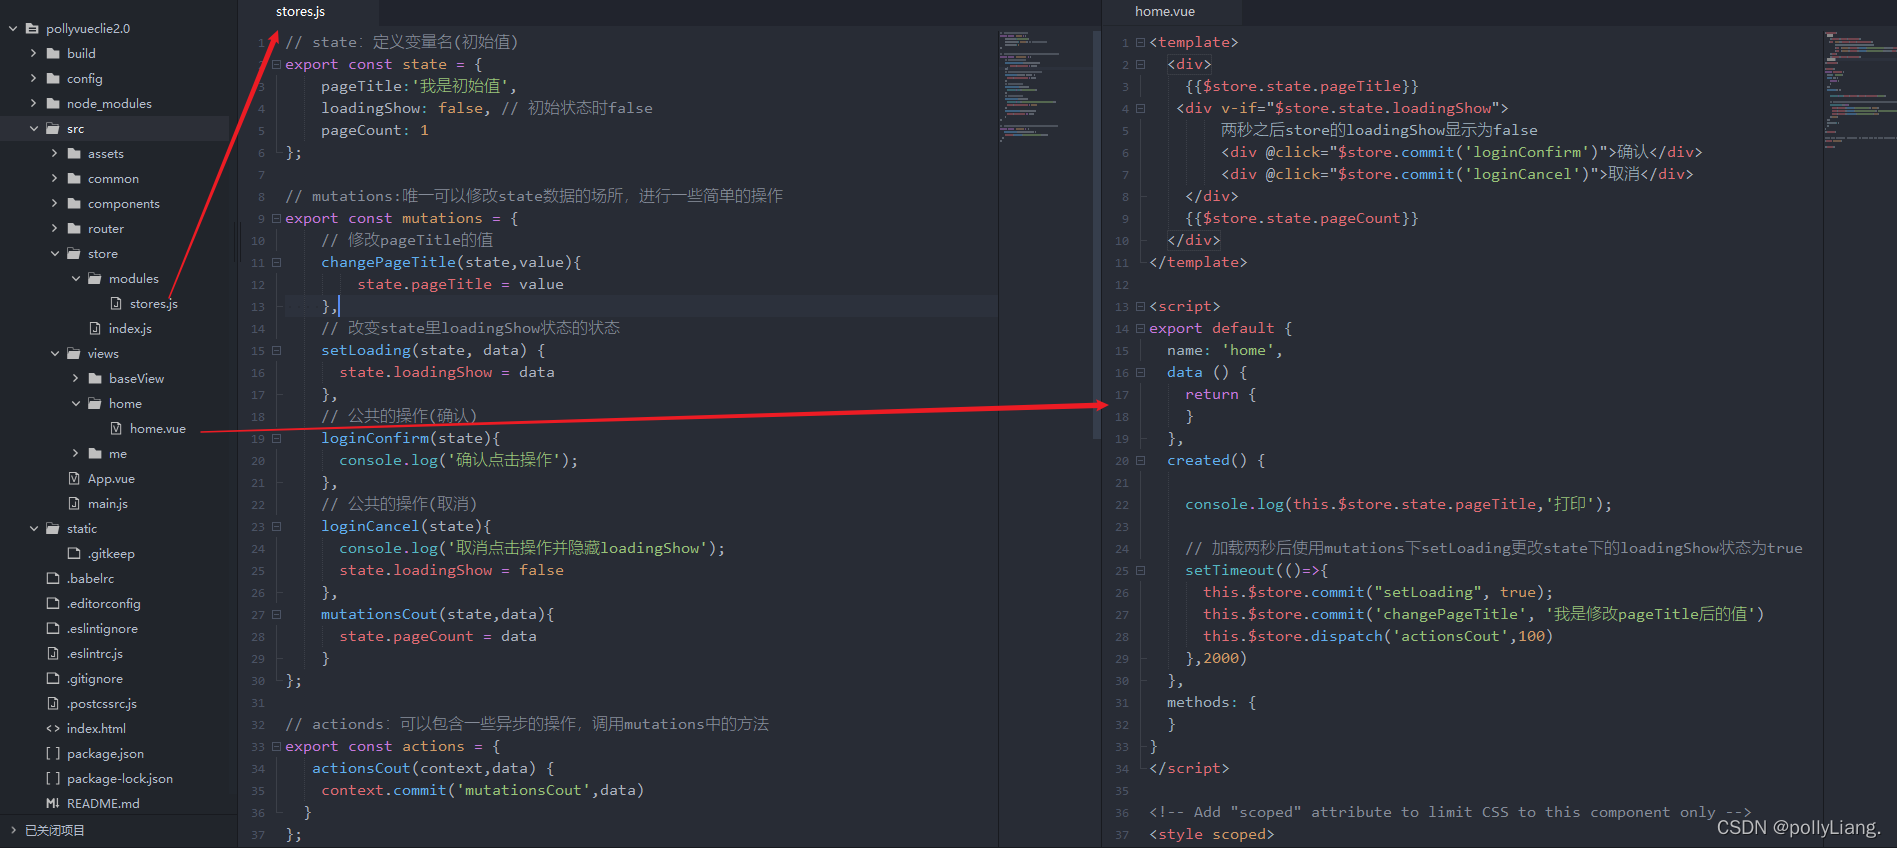Click the main.js file icon

(74, 504)
